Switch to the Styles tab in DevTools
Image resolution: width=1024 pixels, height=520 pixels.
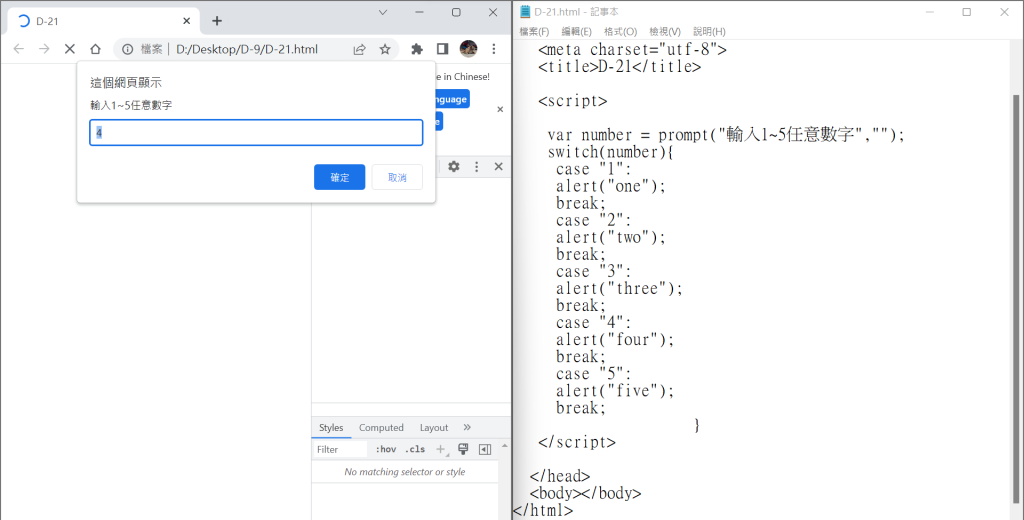331,427
